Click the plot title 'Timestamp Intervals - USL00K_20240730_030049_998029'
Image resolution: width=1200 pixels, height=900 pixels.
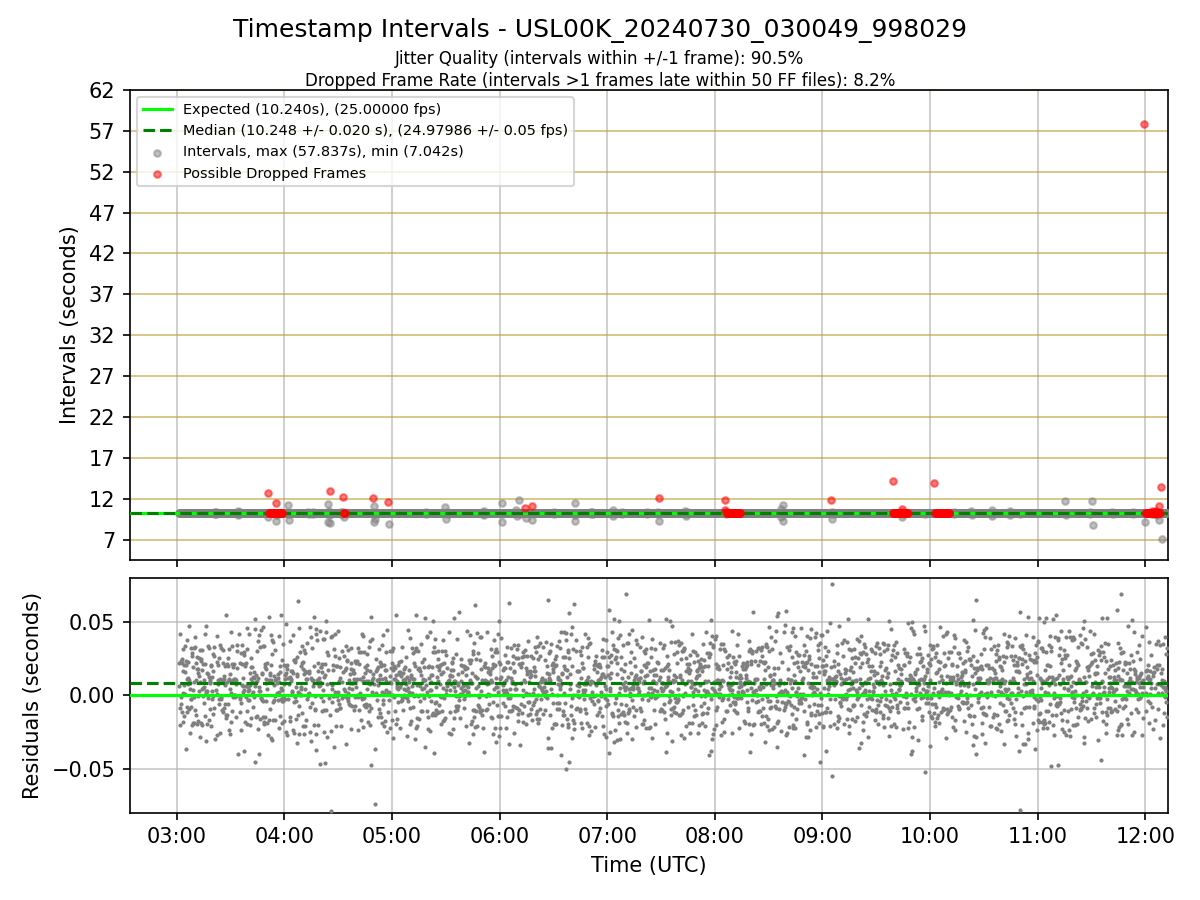[x=600, y=29]
